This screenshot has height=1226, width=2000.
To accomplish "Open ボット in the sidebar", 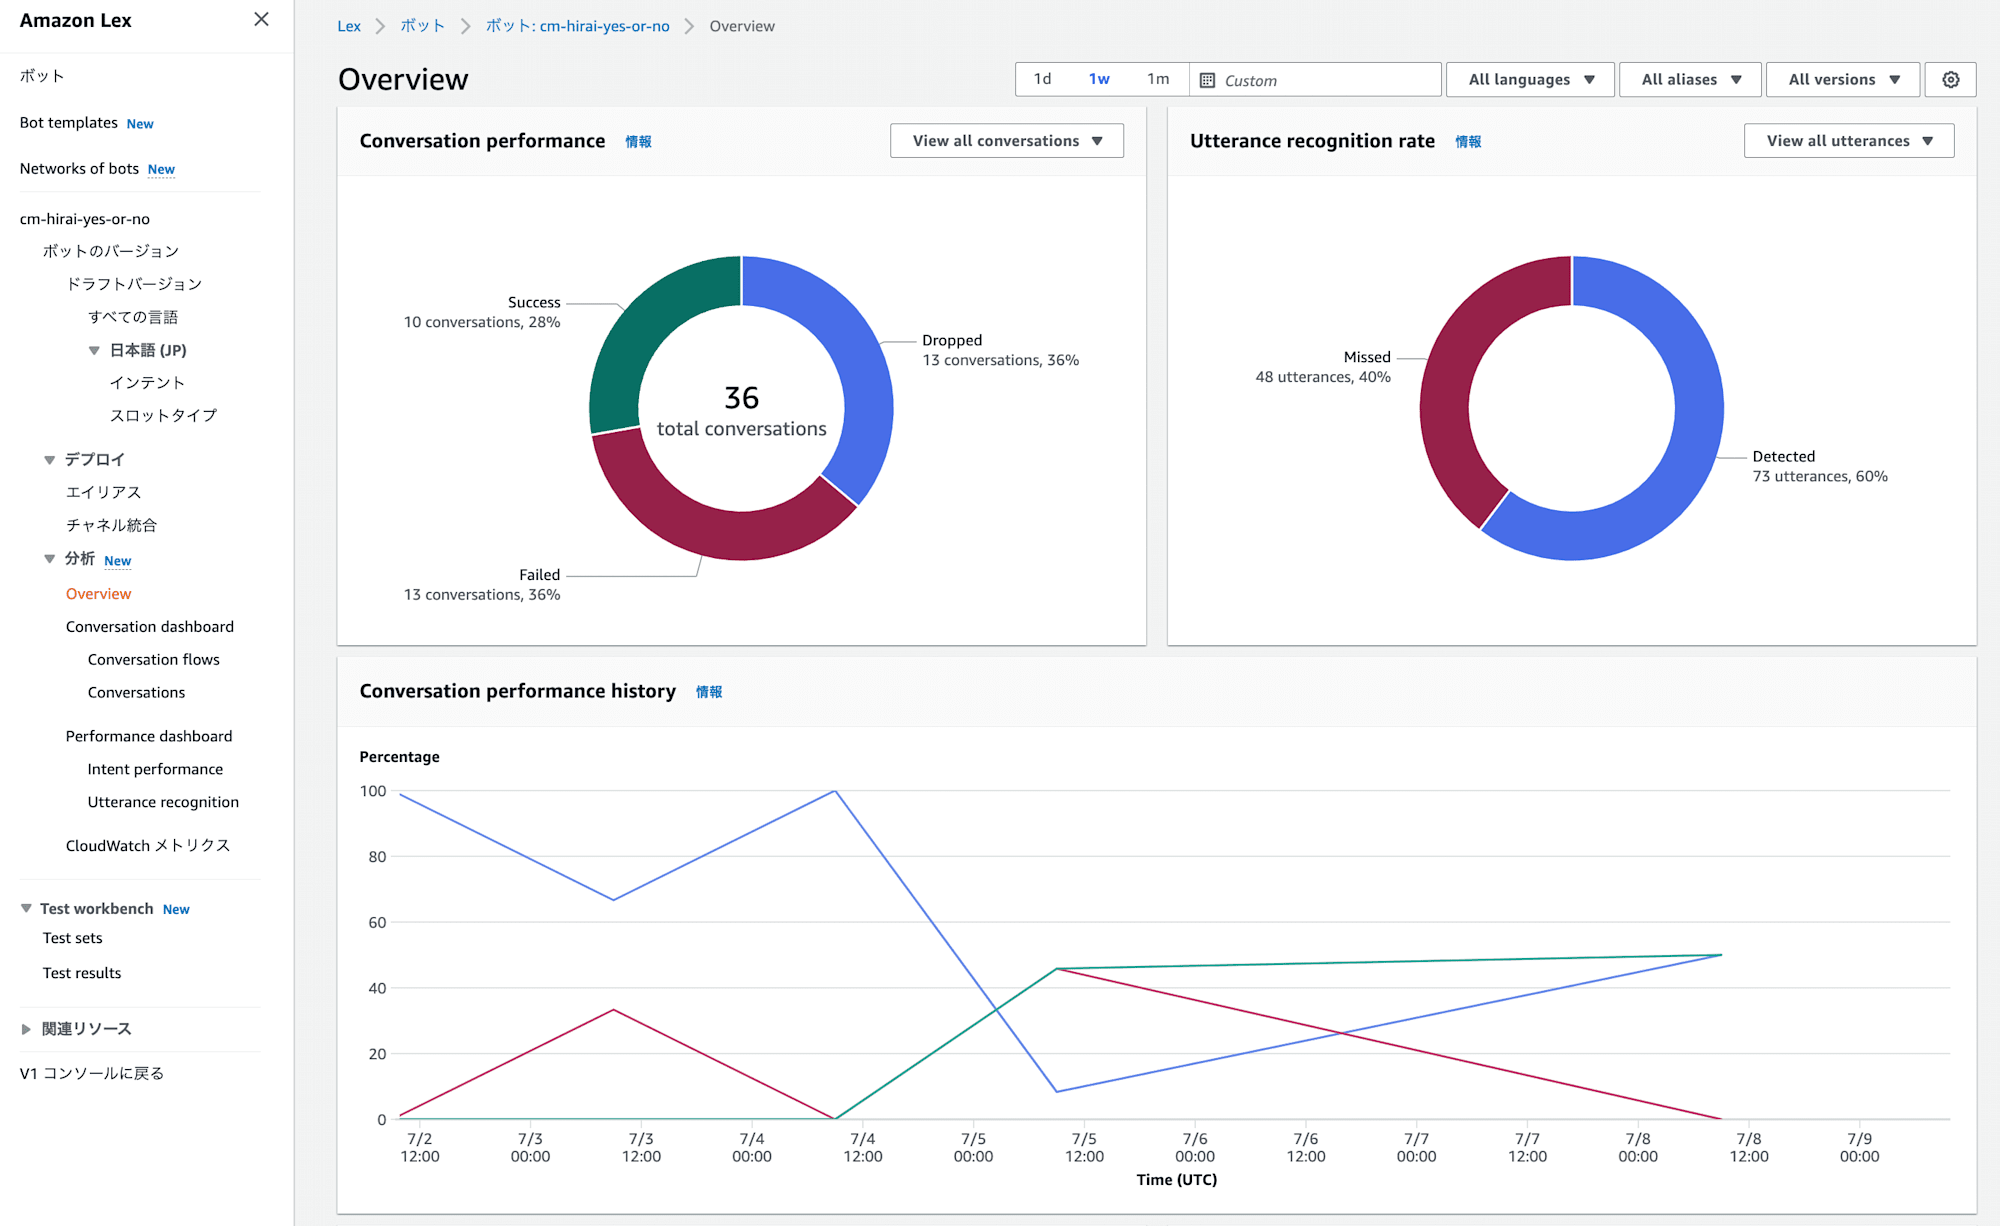I will pos(42,76).
